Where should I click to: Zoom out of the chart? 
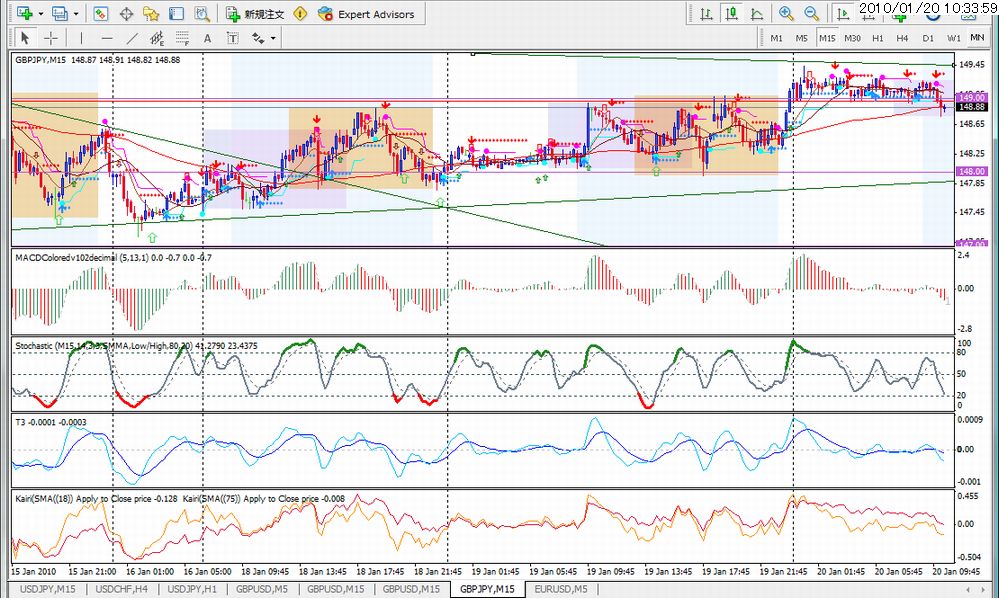click(x=812, y=13)
